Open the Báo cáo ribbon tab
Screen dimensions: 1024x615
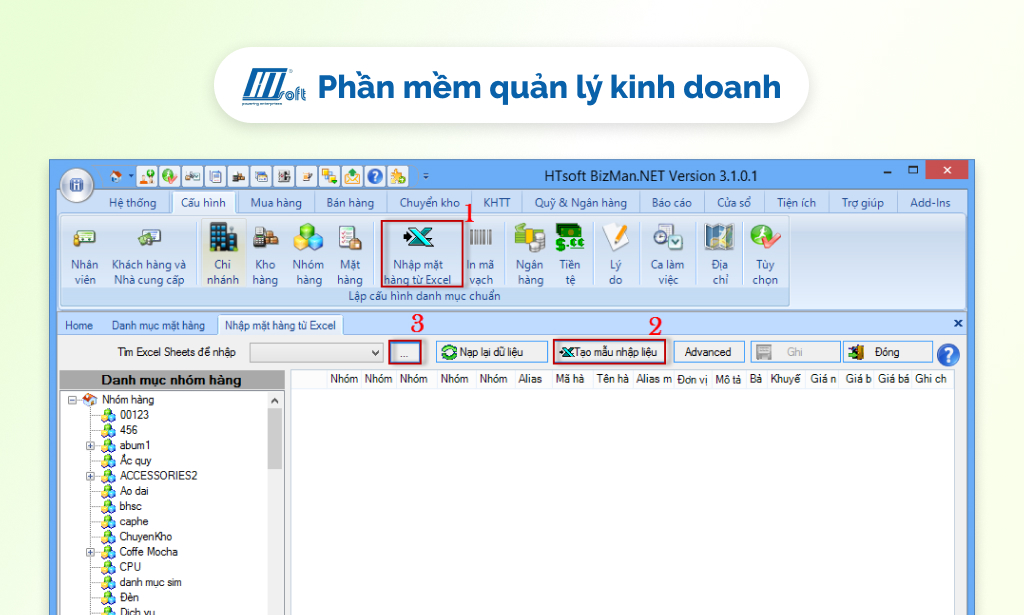(671, 203)
